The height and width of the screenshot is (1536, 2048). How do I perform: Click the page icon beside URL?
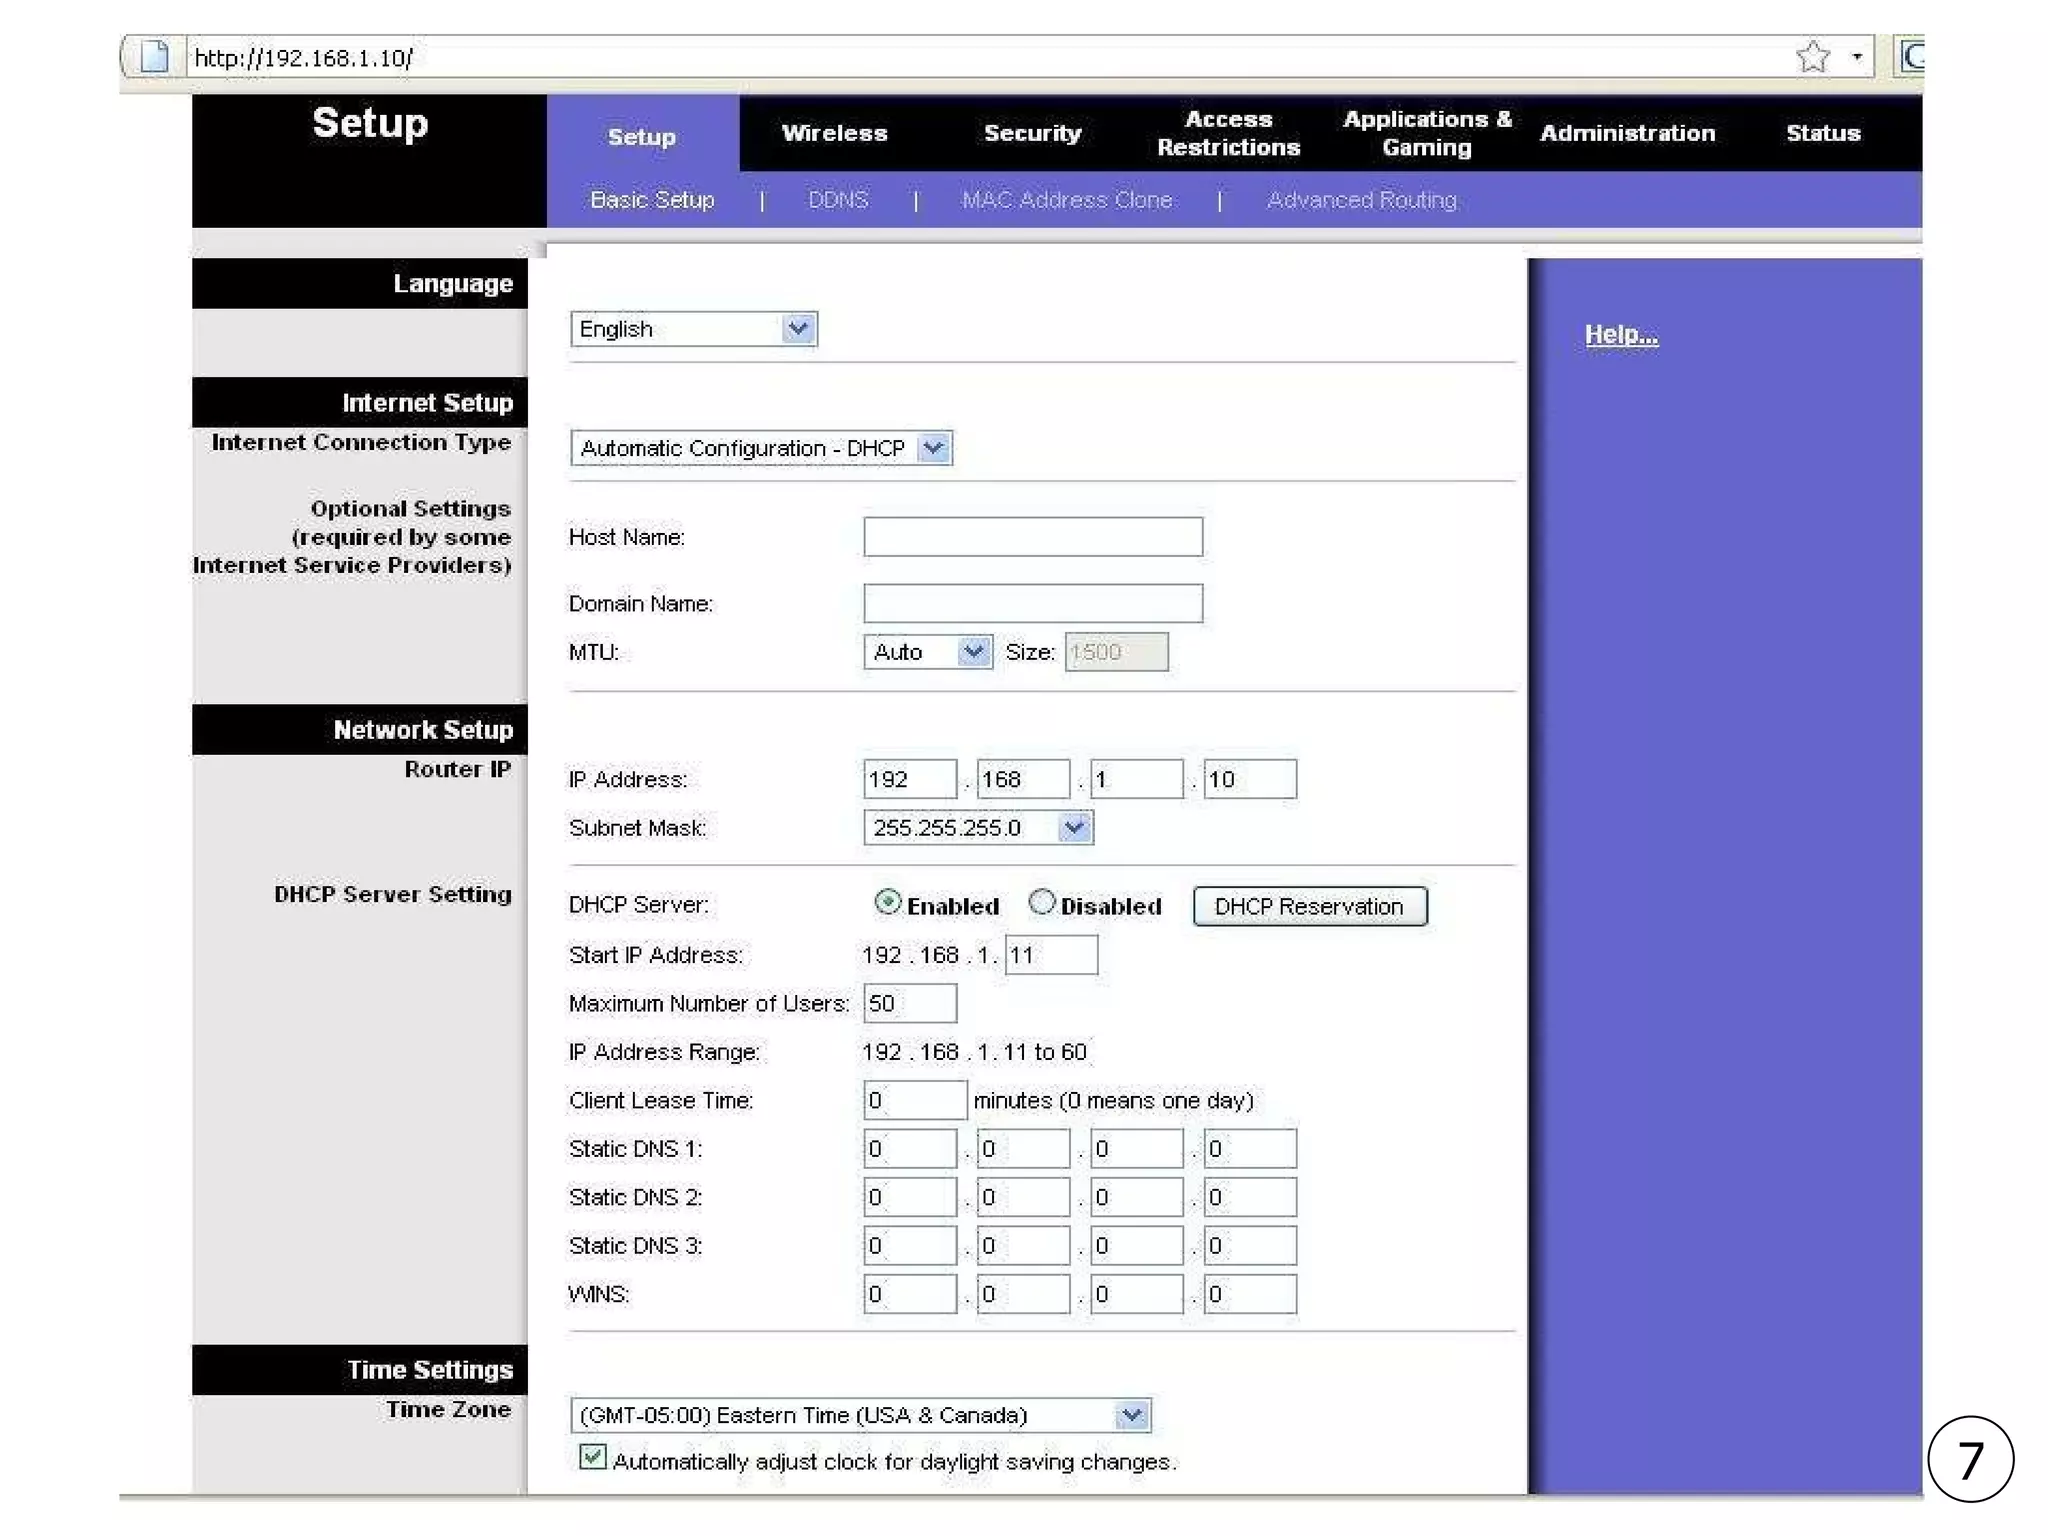(154, 57)
